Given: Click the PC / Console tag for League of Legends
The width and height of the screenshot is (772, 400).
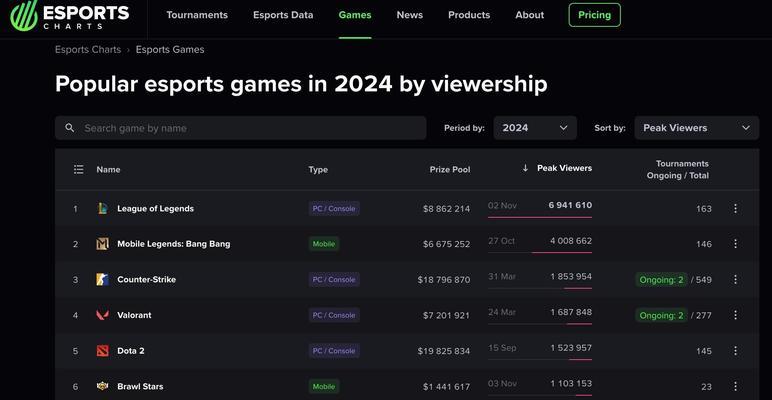Looking at the screenshot, I should click(334, 208).
